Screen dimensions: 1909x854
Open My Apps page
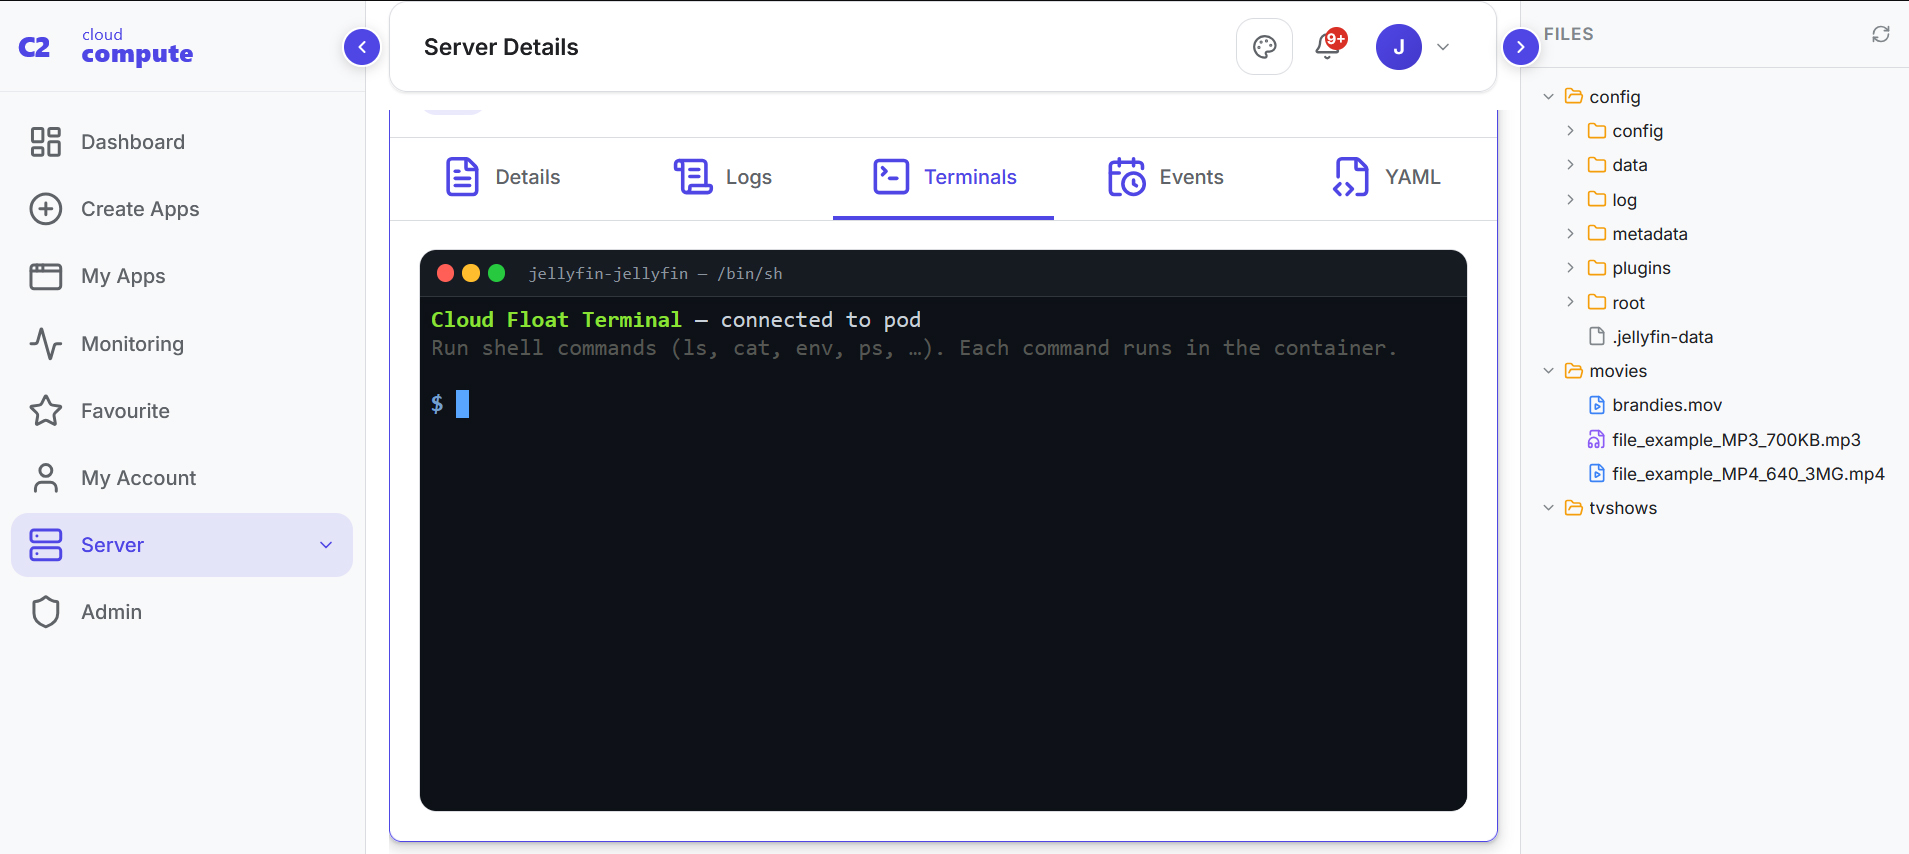coord(182,276)
